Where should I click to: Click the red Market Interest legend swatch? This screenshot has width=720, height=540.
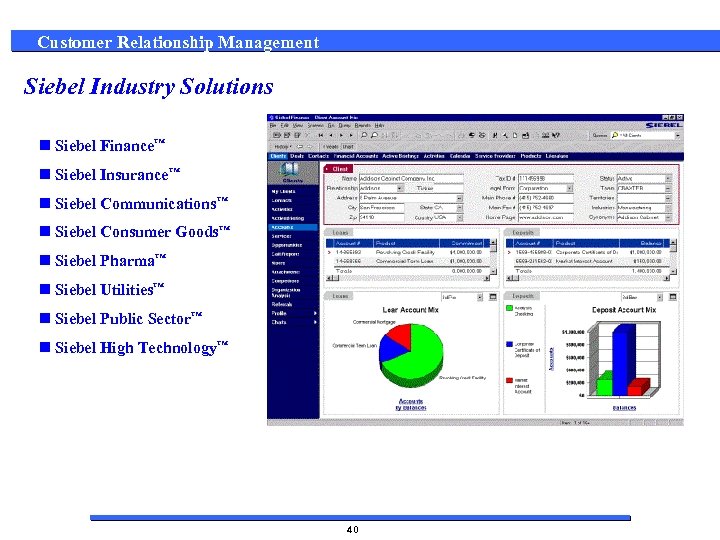pyautogui.click(x=509, y=381)
